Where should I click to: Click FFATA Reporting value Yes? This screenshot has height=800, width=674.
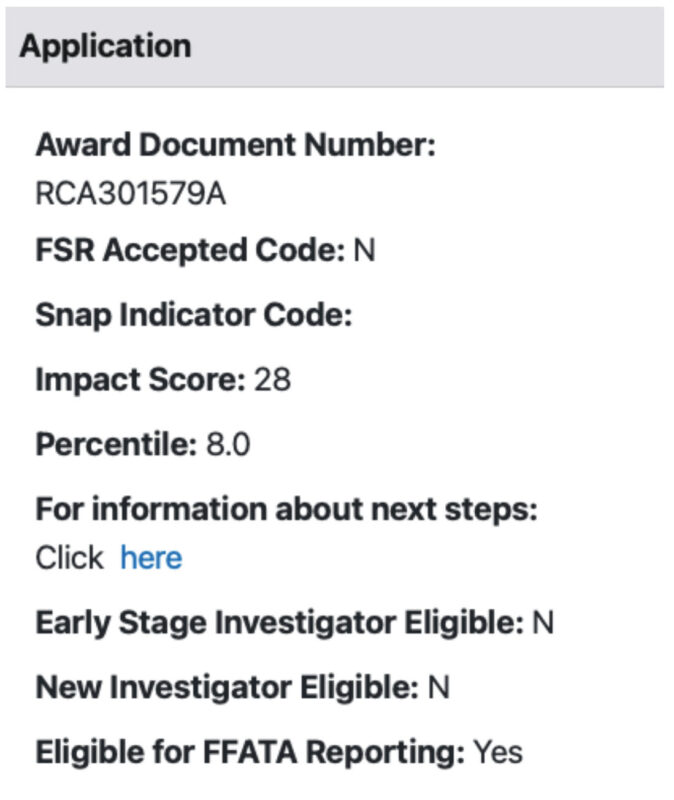(x=498, y=752)
